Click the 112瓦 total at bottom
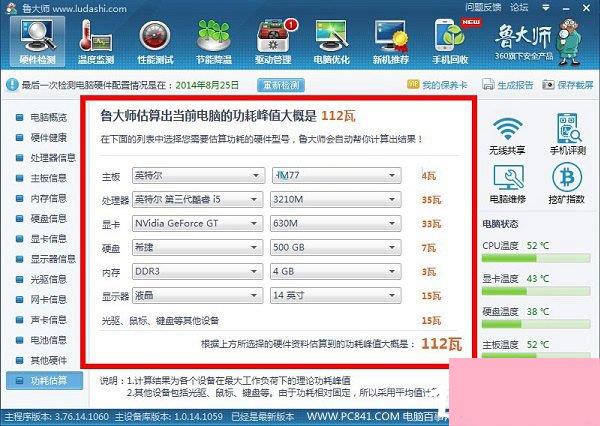Viewport: 600px width, 426px height. [x=442, y=344]
